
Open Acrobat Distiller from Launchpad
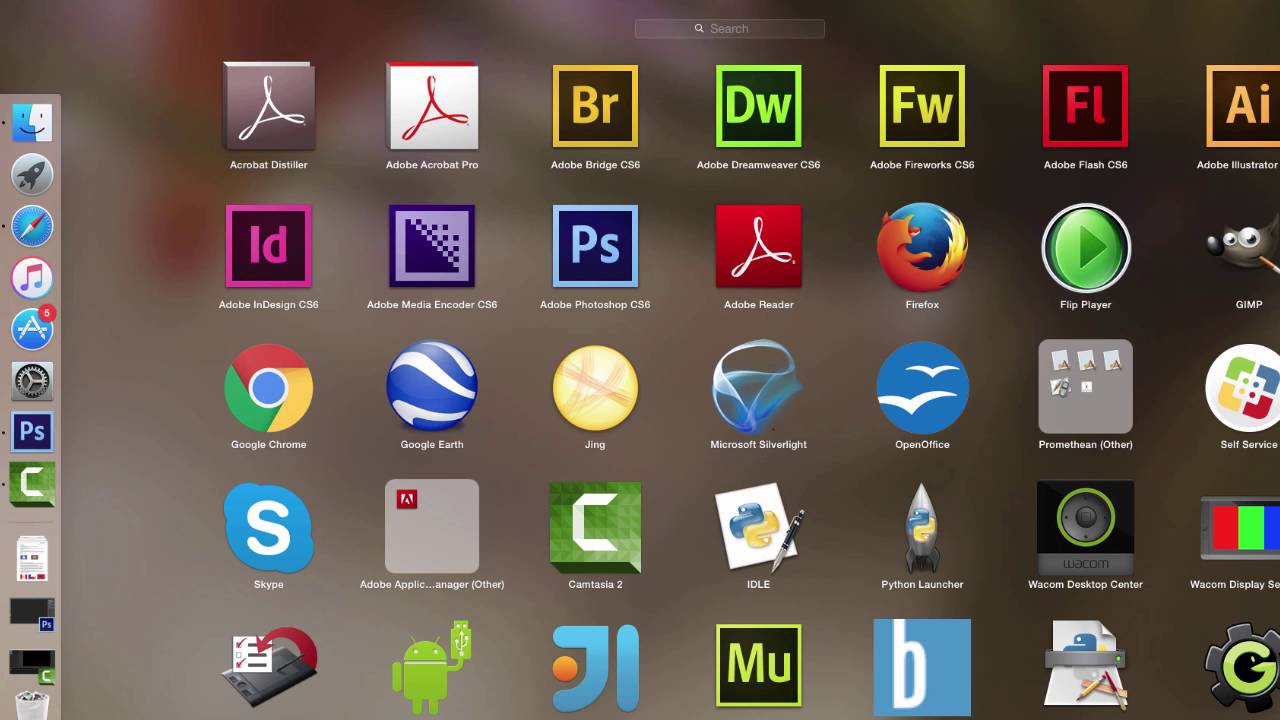[268, 106]
